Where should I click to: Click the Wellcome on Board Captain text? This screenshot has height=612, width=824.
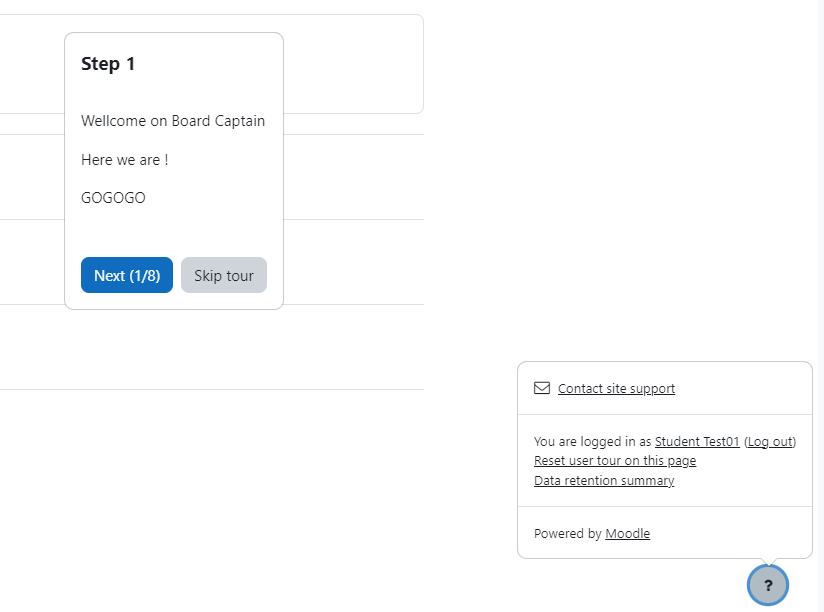pos(173,121)
